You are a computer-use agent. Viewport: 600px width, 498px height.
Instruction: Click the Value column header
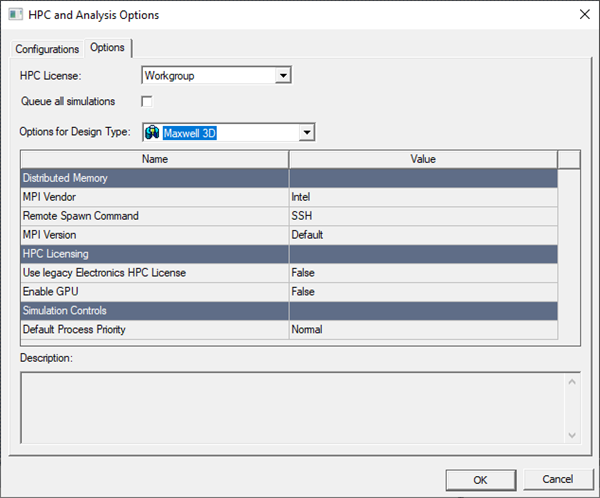pos(423,159)
